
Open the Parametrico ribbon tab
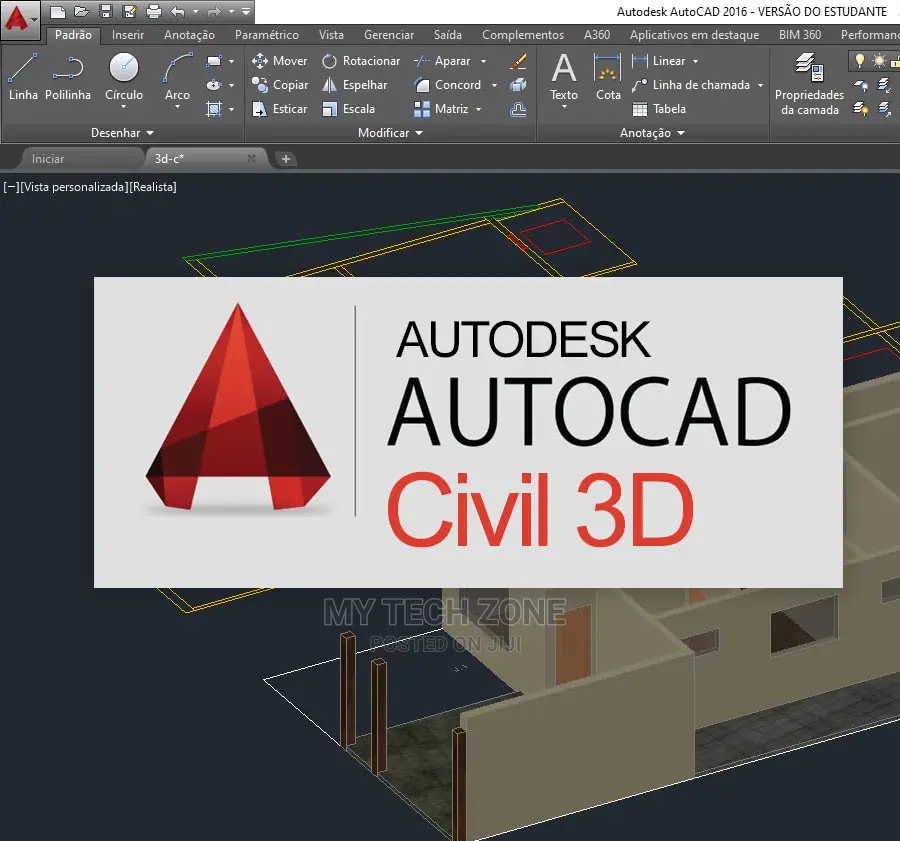click(x=267, y=34)
